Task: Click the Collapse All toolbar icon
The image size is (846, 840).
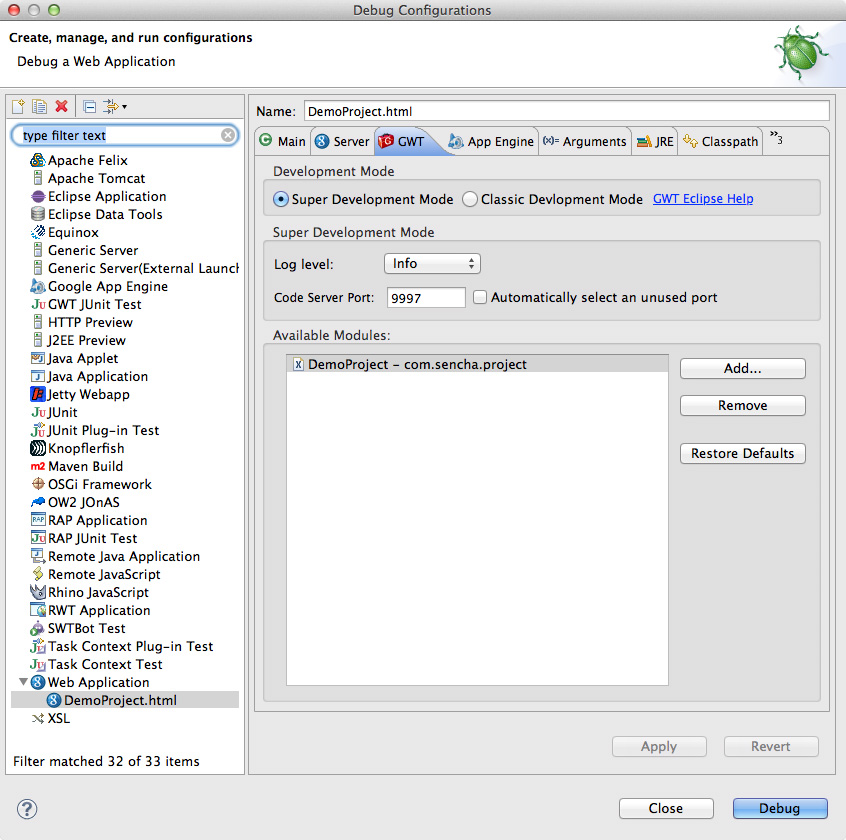Action: point(90,107)
